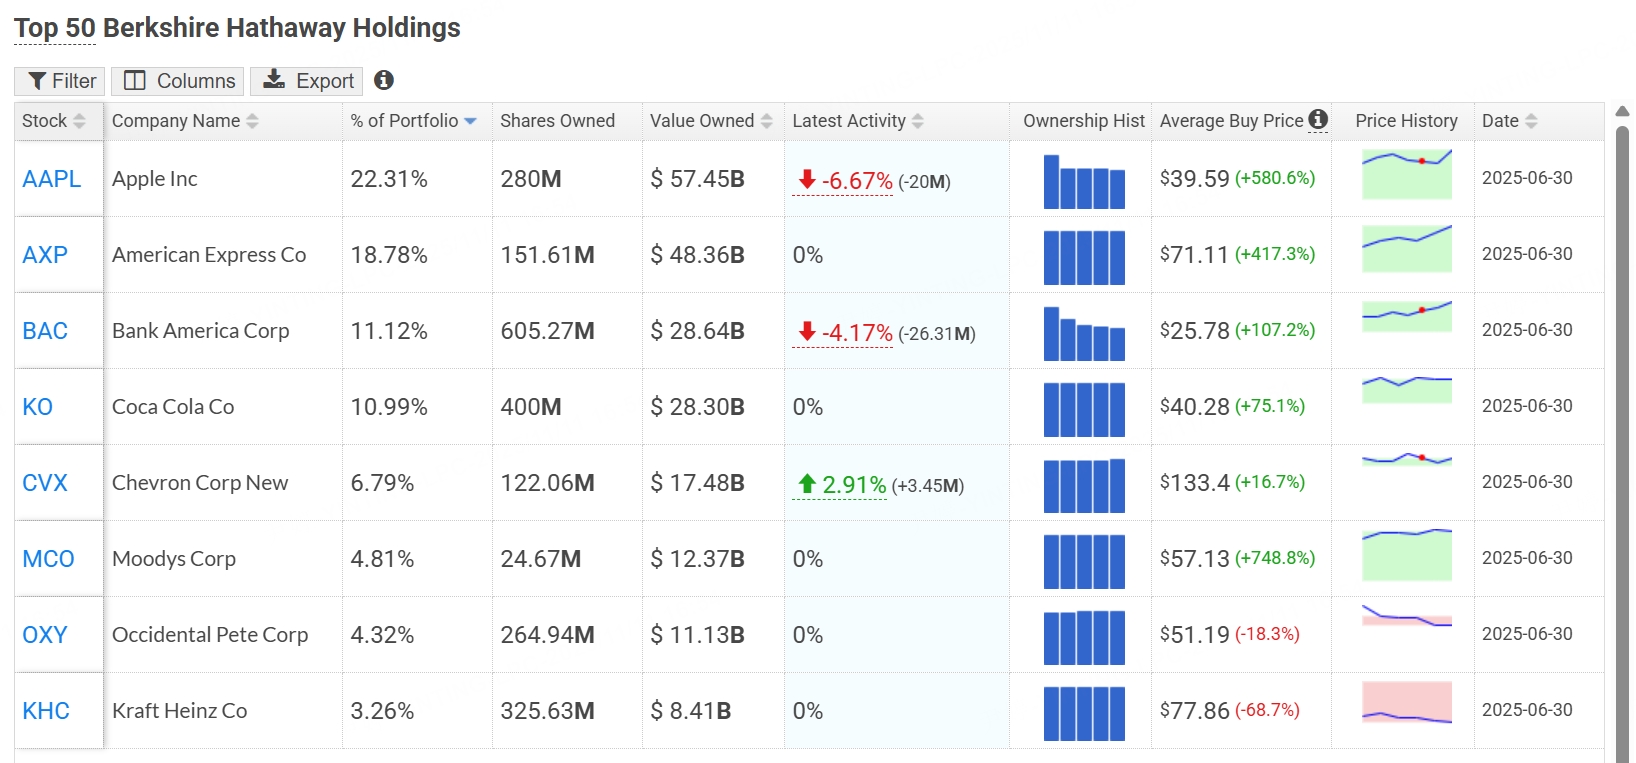Open the AXP stock link
1636x763 pixels.
(45, 255)
